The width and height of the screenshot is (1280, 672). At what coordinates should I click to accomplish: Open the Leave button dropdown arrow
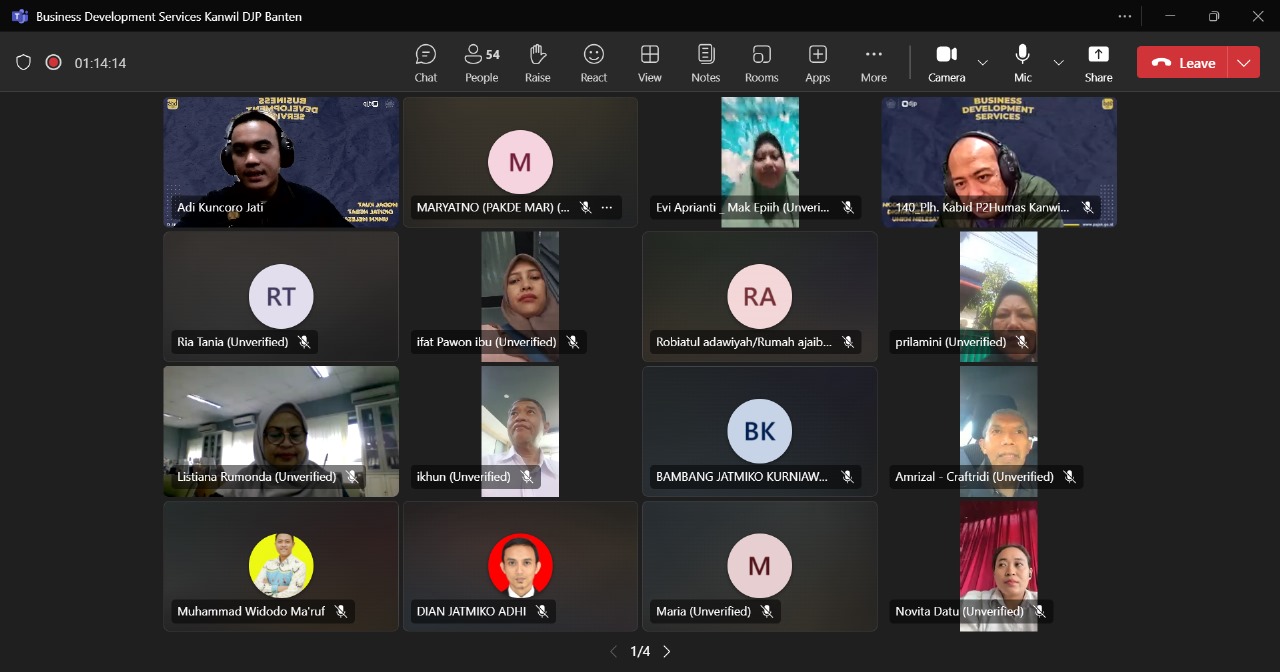tap(1243, 63)
